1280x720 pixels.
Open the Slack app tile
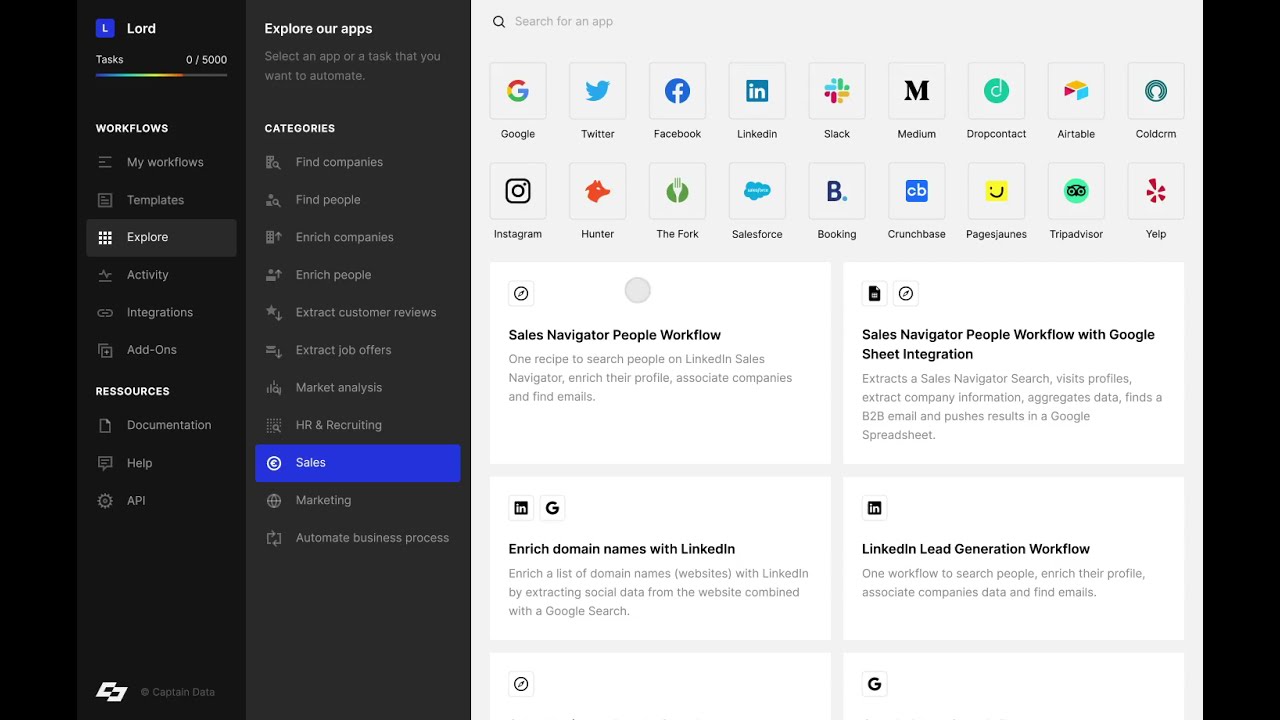click(837, 91)
